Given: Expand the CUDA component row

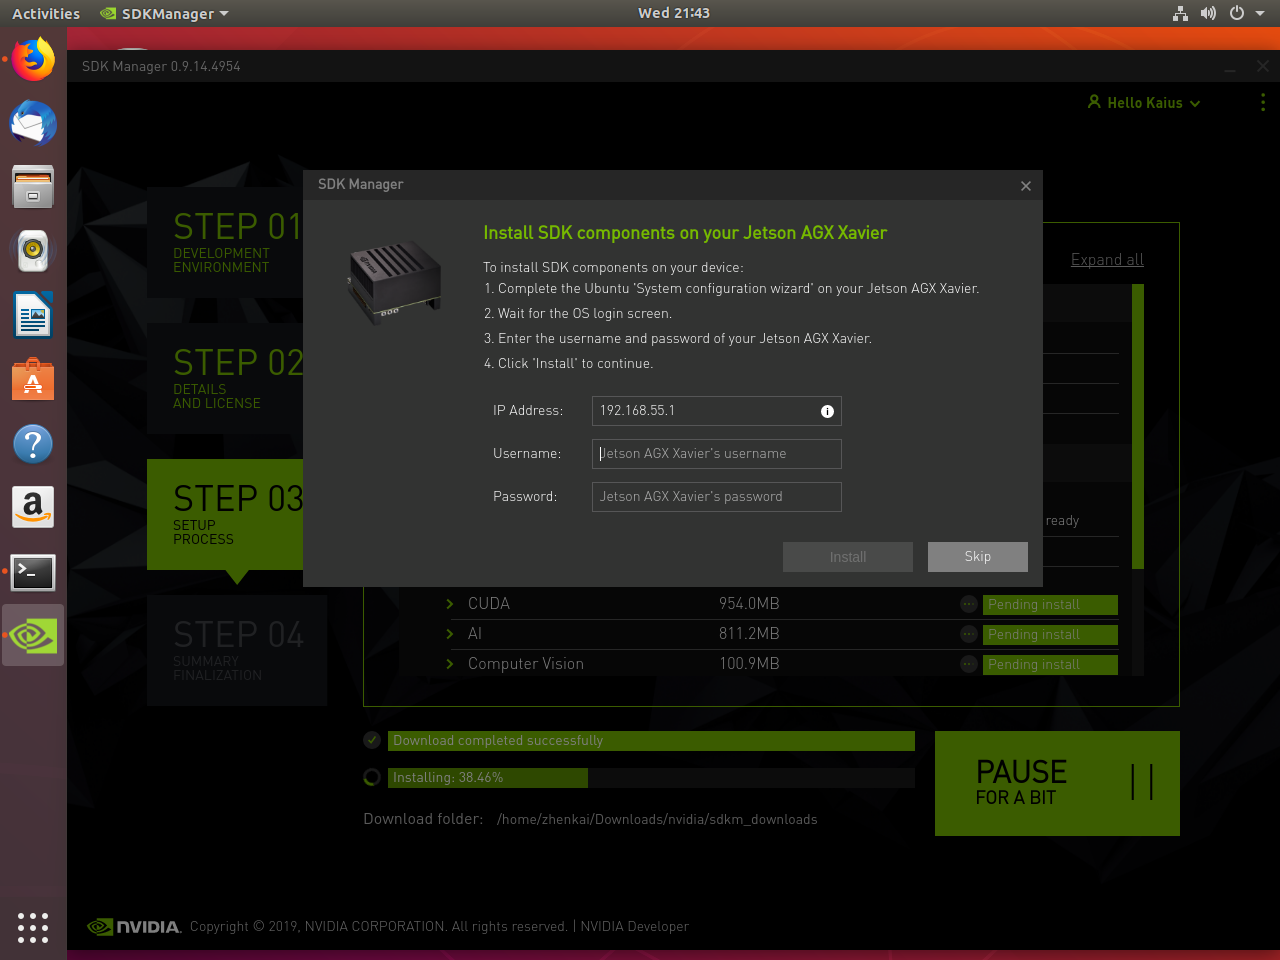Looking at the screenshot, I should click(x=450, y=604).
